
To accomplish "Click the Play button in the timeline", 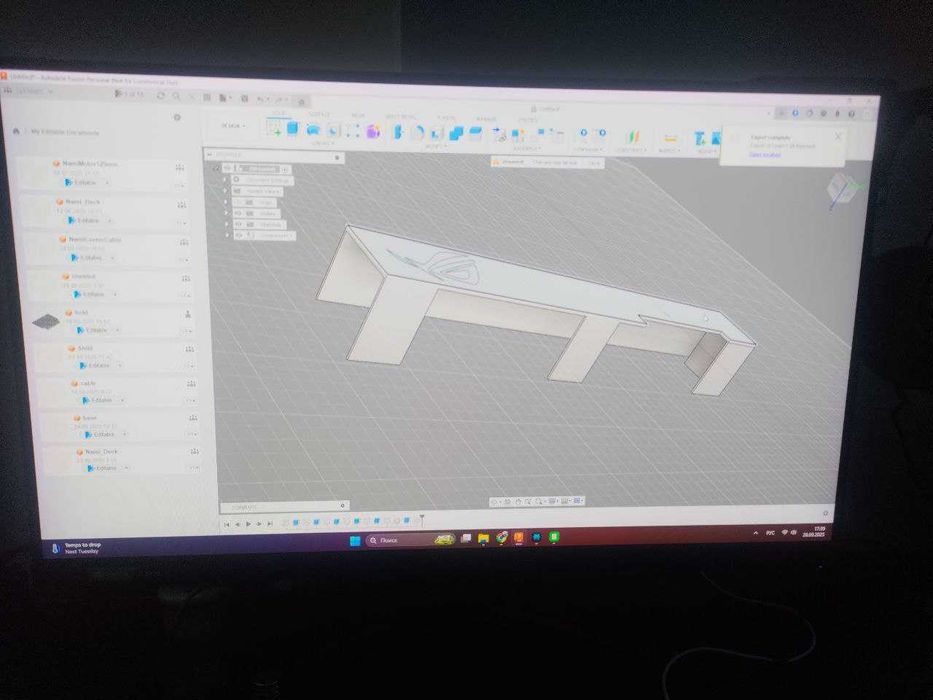I will (x=248, y=524).
